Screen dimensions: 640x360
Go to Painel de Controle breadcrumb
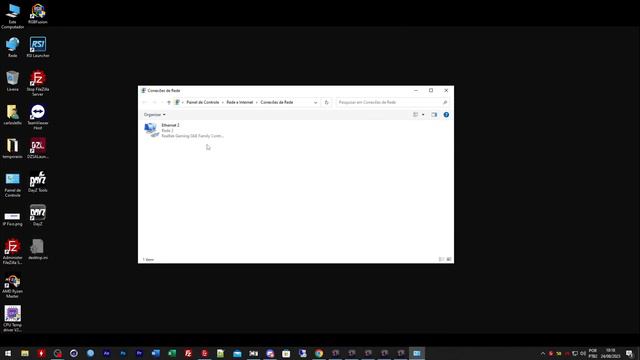[203, 102]
